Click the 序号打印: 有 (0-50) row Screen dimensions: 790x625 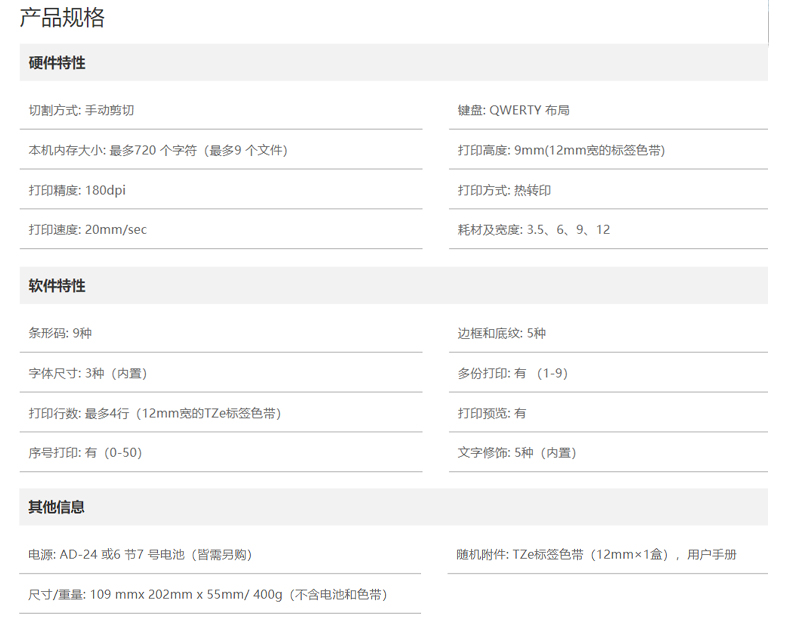click(x=86, y=453)
